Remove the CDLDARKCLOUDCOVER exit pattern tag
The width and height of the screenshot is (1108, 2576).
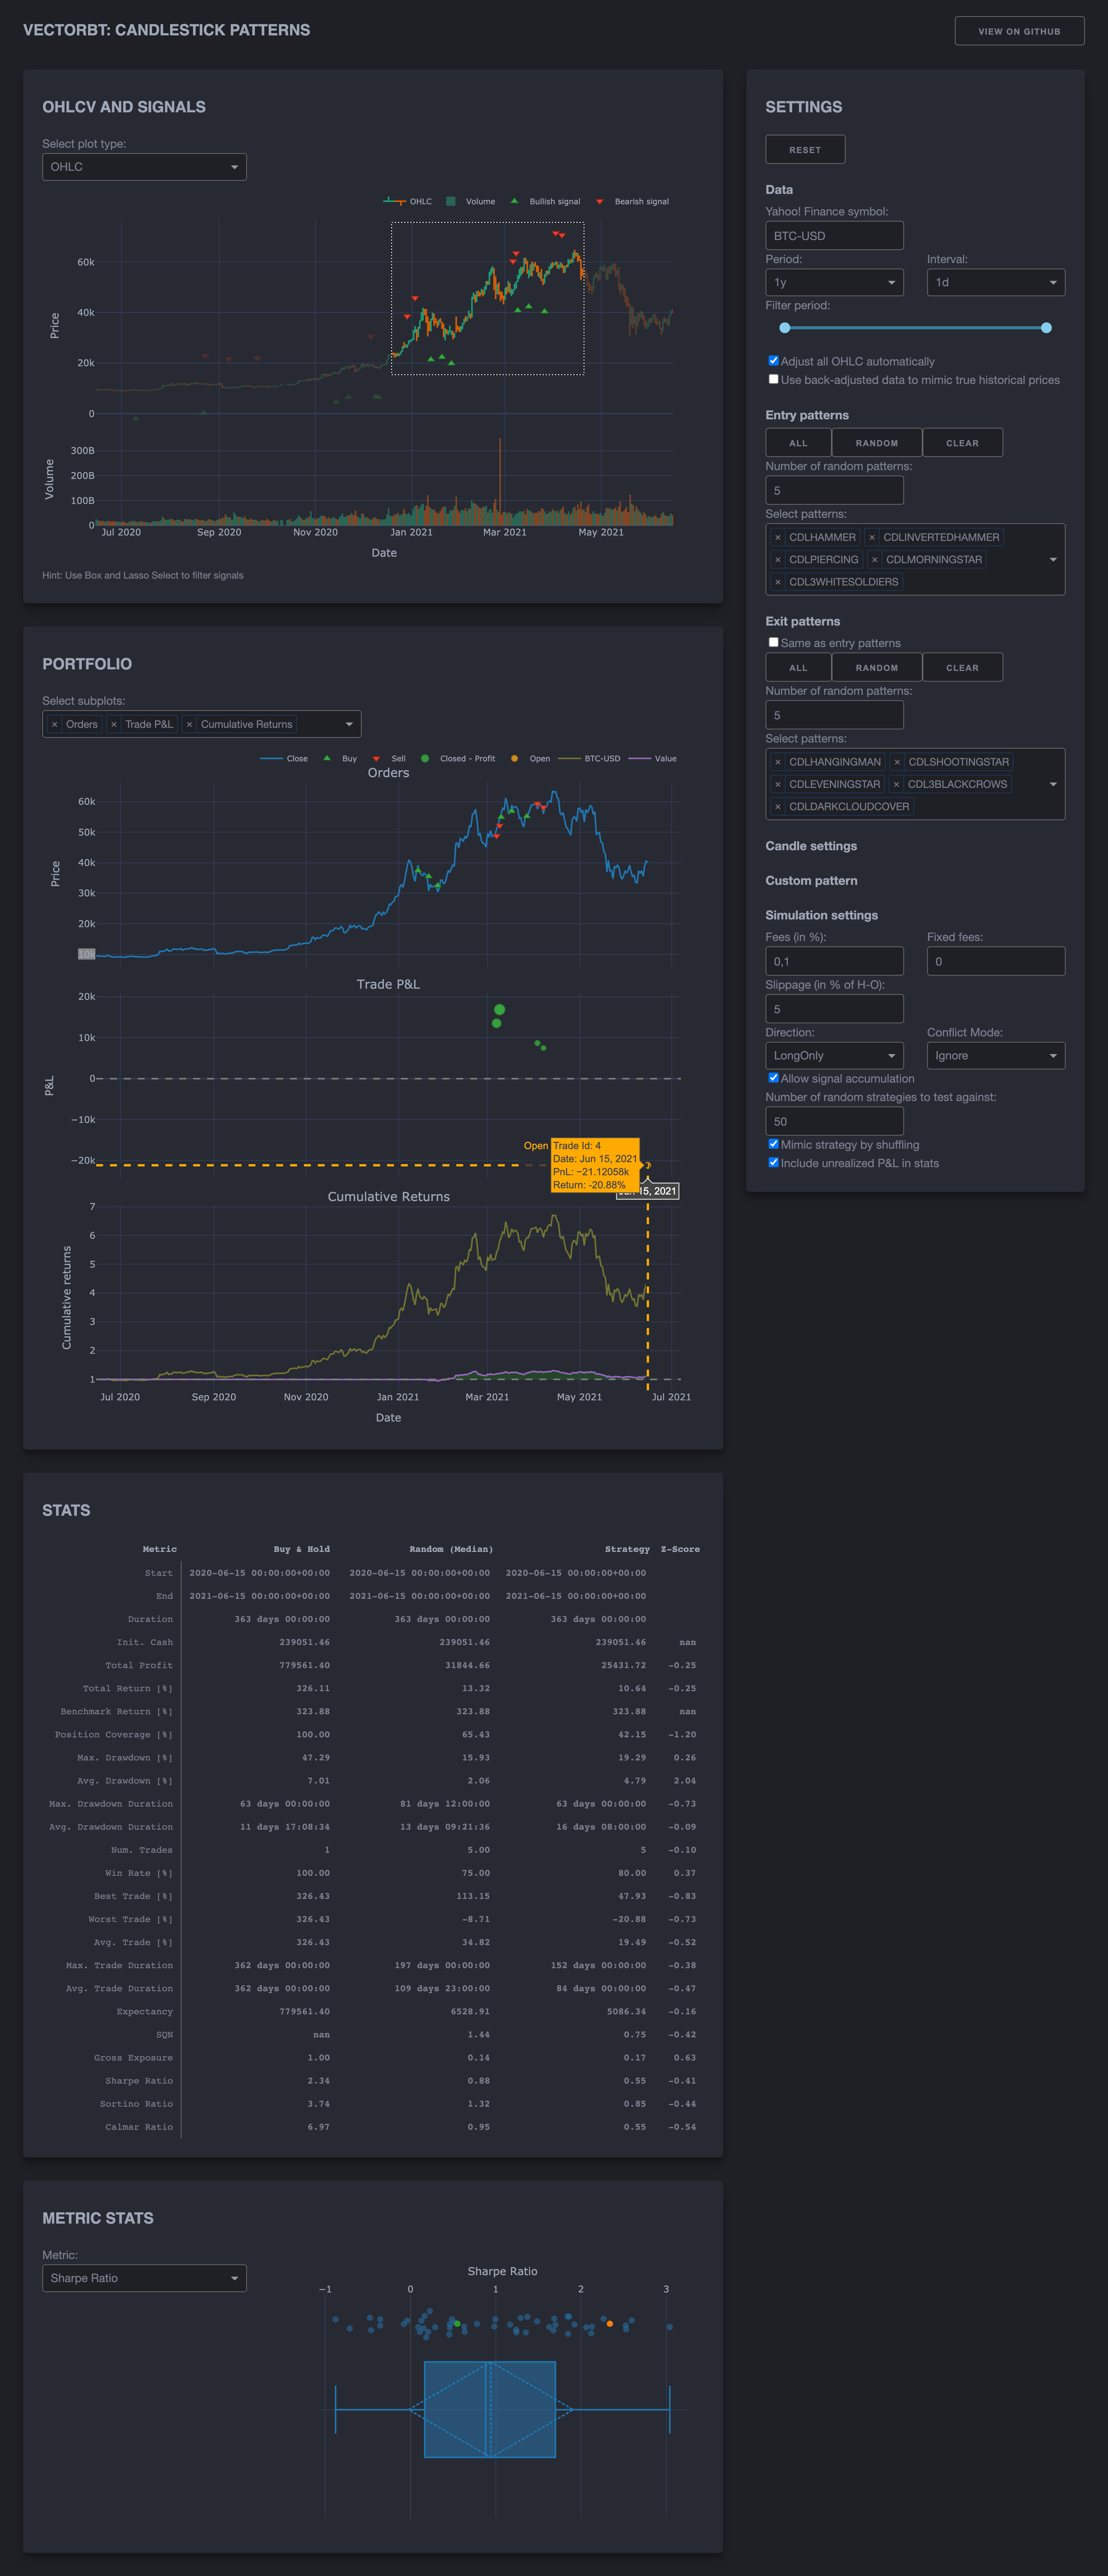click(x=778, y=807)
